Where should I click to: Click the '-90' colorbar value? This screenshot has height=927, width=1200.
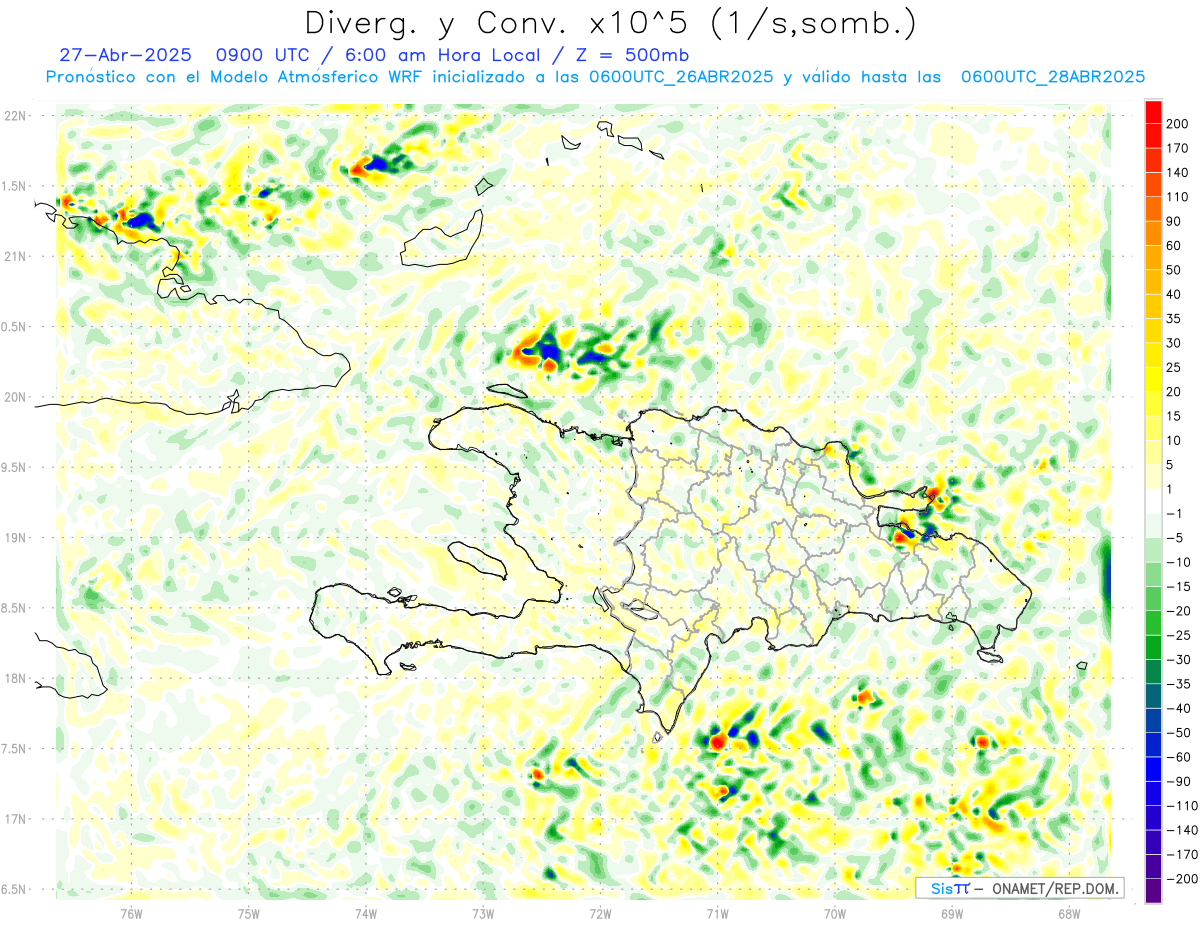(x=1179, y=782)
